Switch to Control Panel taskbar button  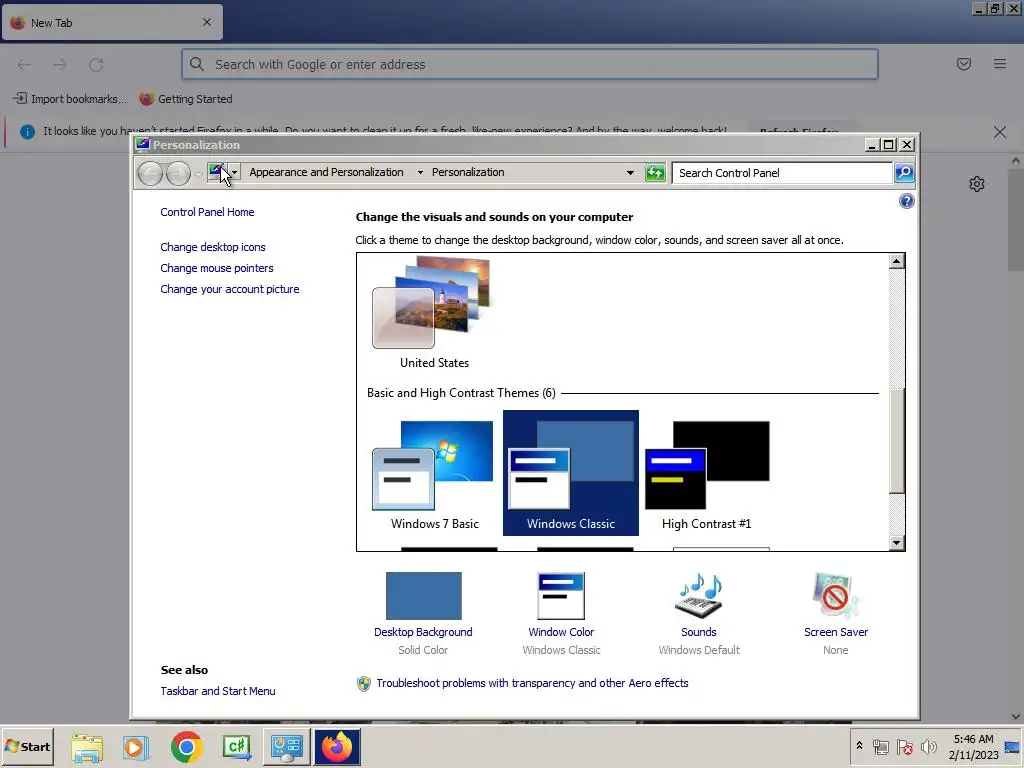point(286,747)
